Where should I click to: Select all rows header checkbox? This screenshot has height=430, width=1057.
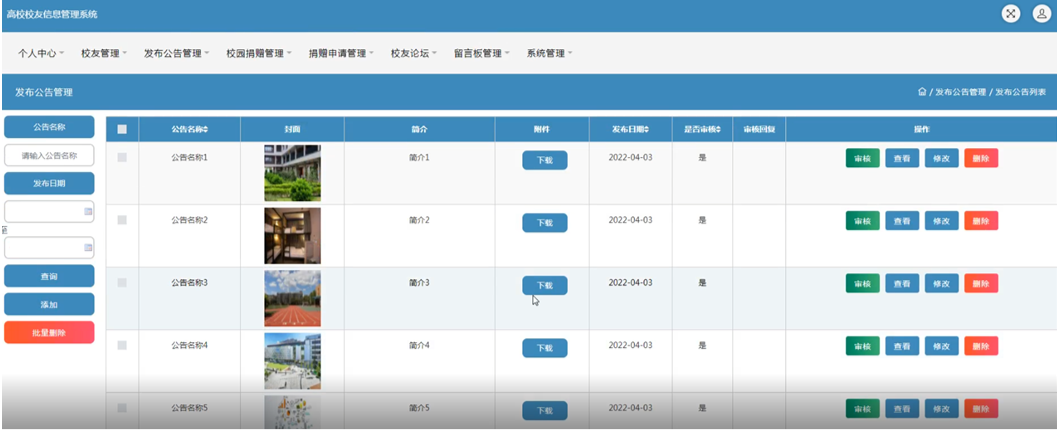pyautogui.click(x=122, y=129)
